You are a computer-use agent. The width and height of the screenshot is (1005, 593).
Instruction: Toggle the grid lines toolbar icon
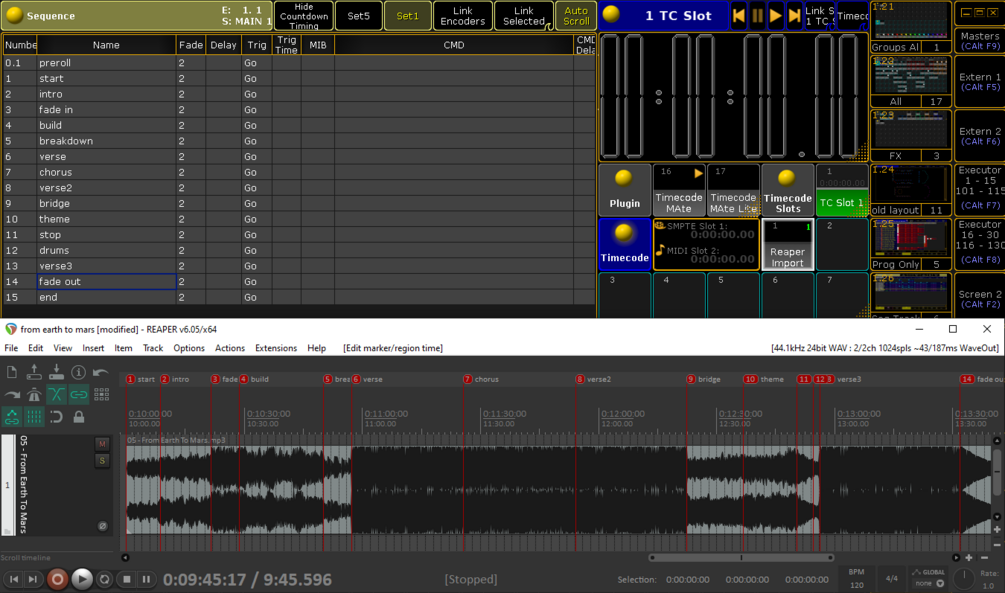coord(34,417)
